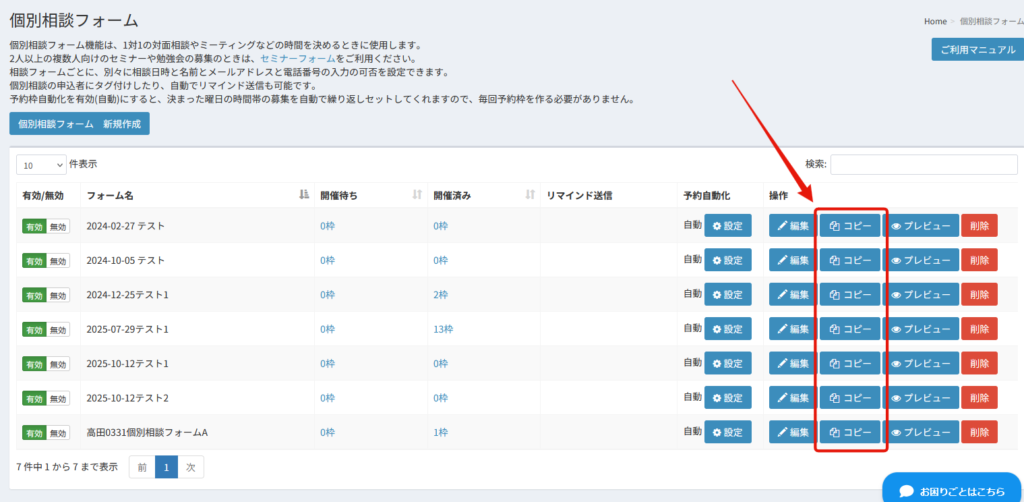Delete the 2024-10-05 テスト form with the red 削除 button
The width and height of the screenshot is (1024, 502).
(x=979, y=260)
